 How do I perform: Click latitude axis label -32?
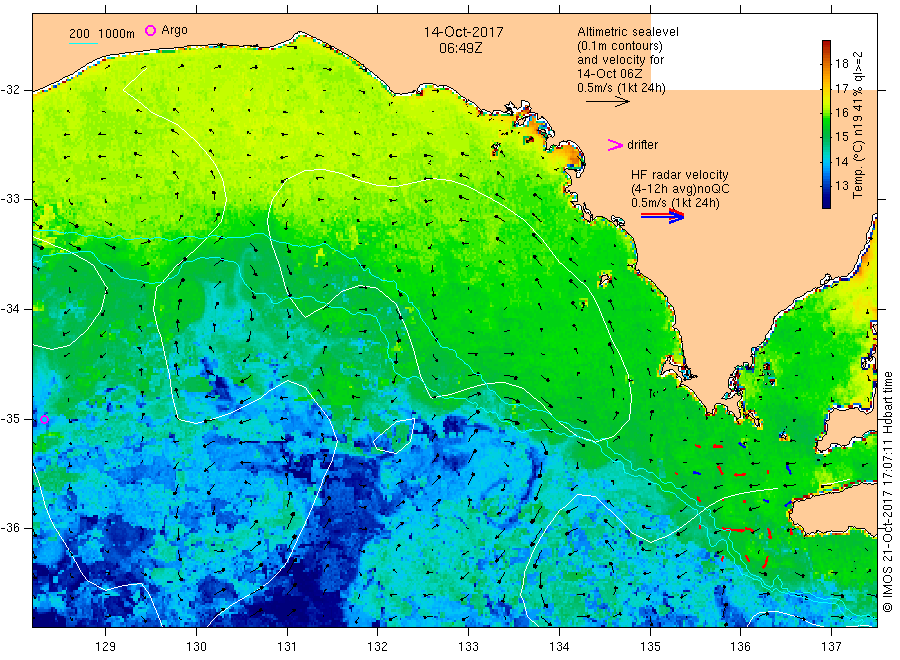10,90
